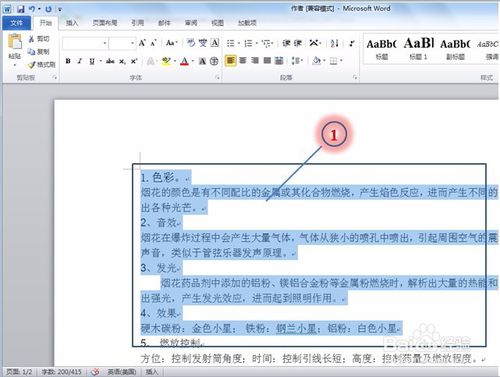Click the Increase Indent icon
The height and width of the screenshot is (377, 500).
[x=298, y=43]
